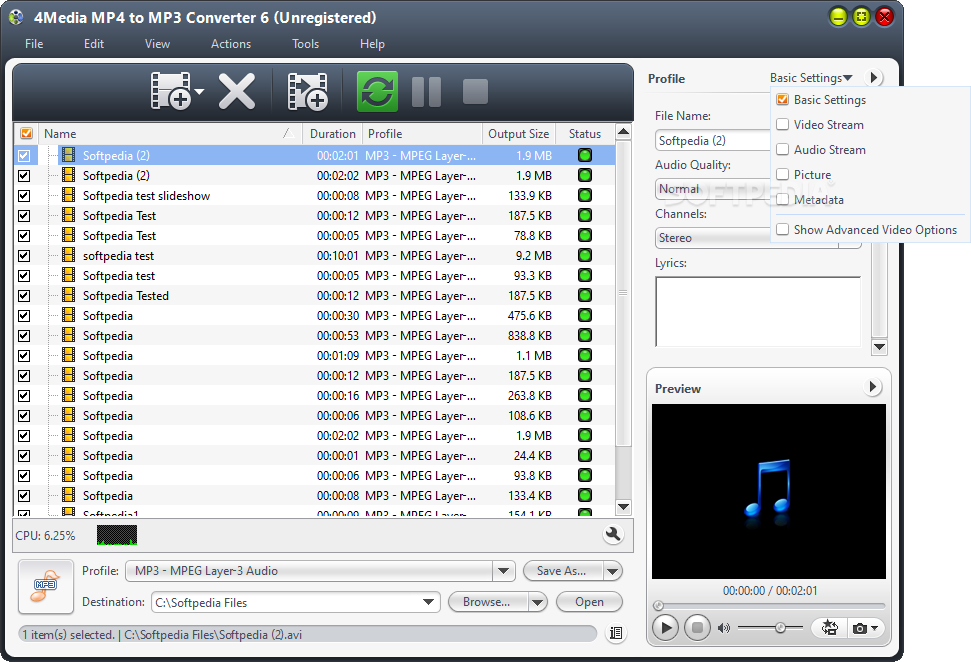Open the Tools menu
The image size is (971, 662).
(x=305, y=44)
